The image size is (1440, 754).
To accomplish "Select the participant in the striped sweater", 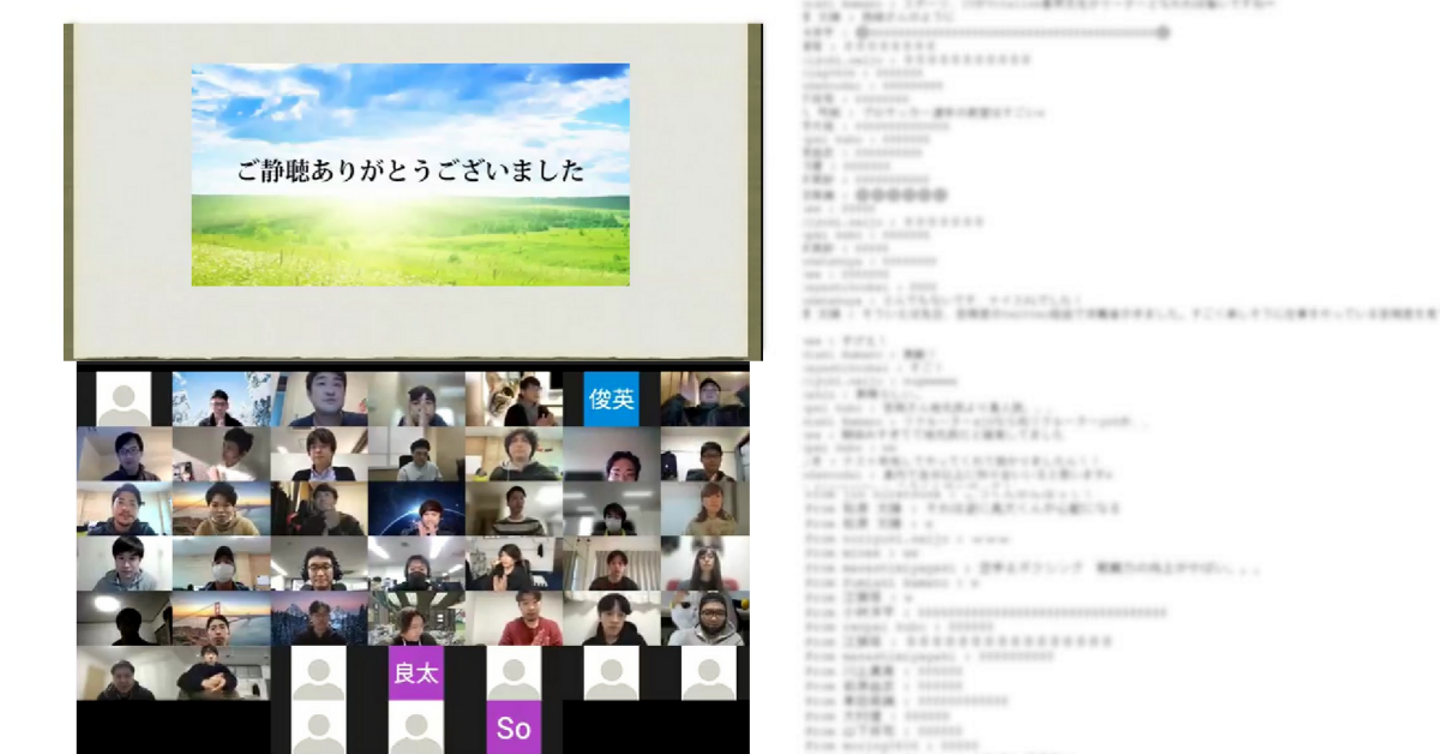I will [514, 509].
